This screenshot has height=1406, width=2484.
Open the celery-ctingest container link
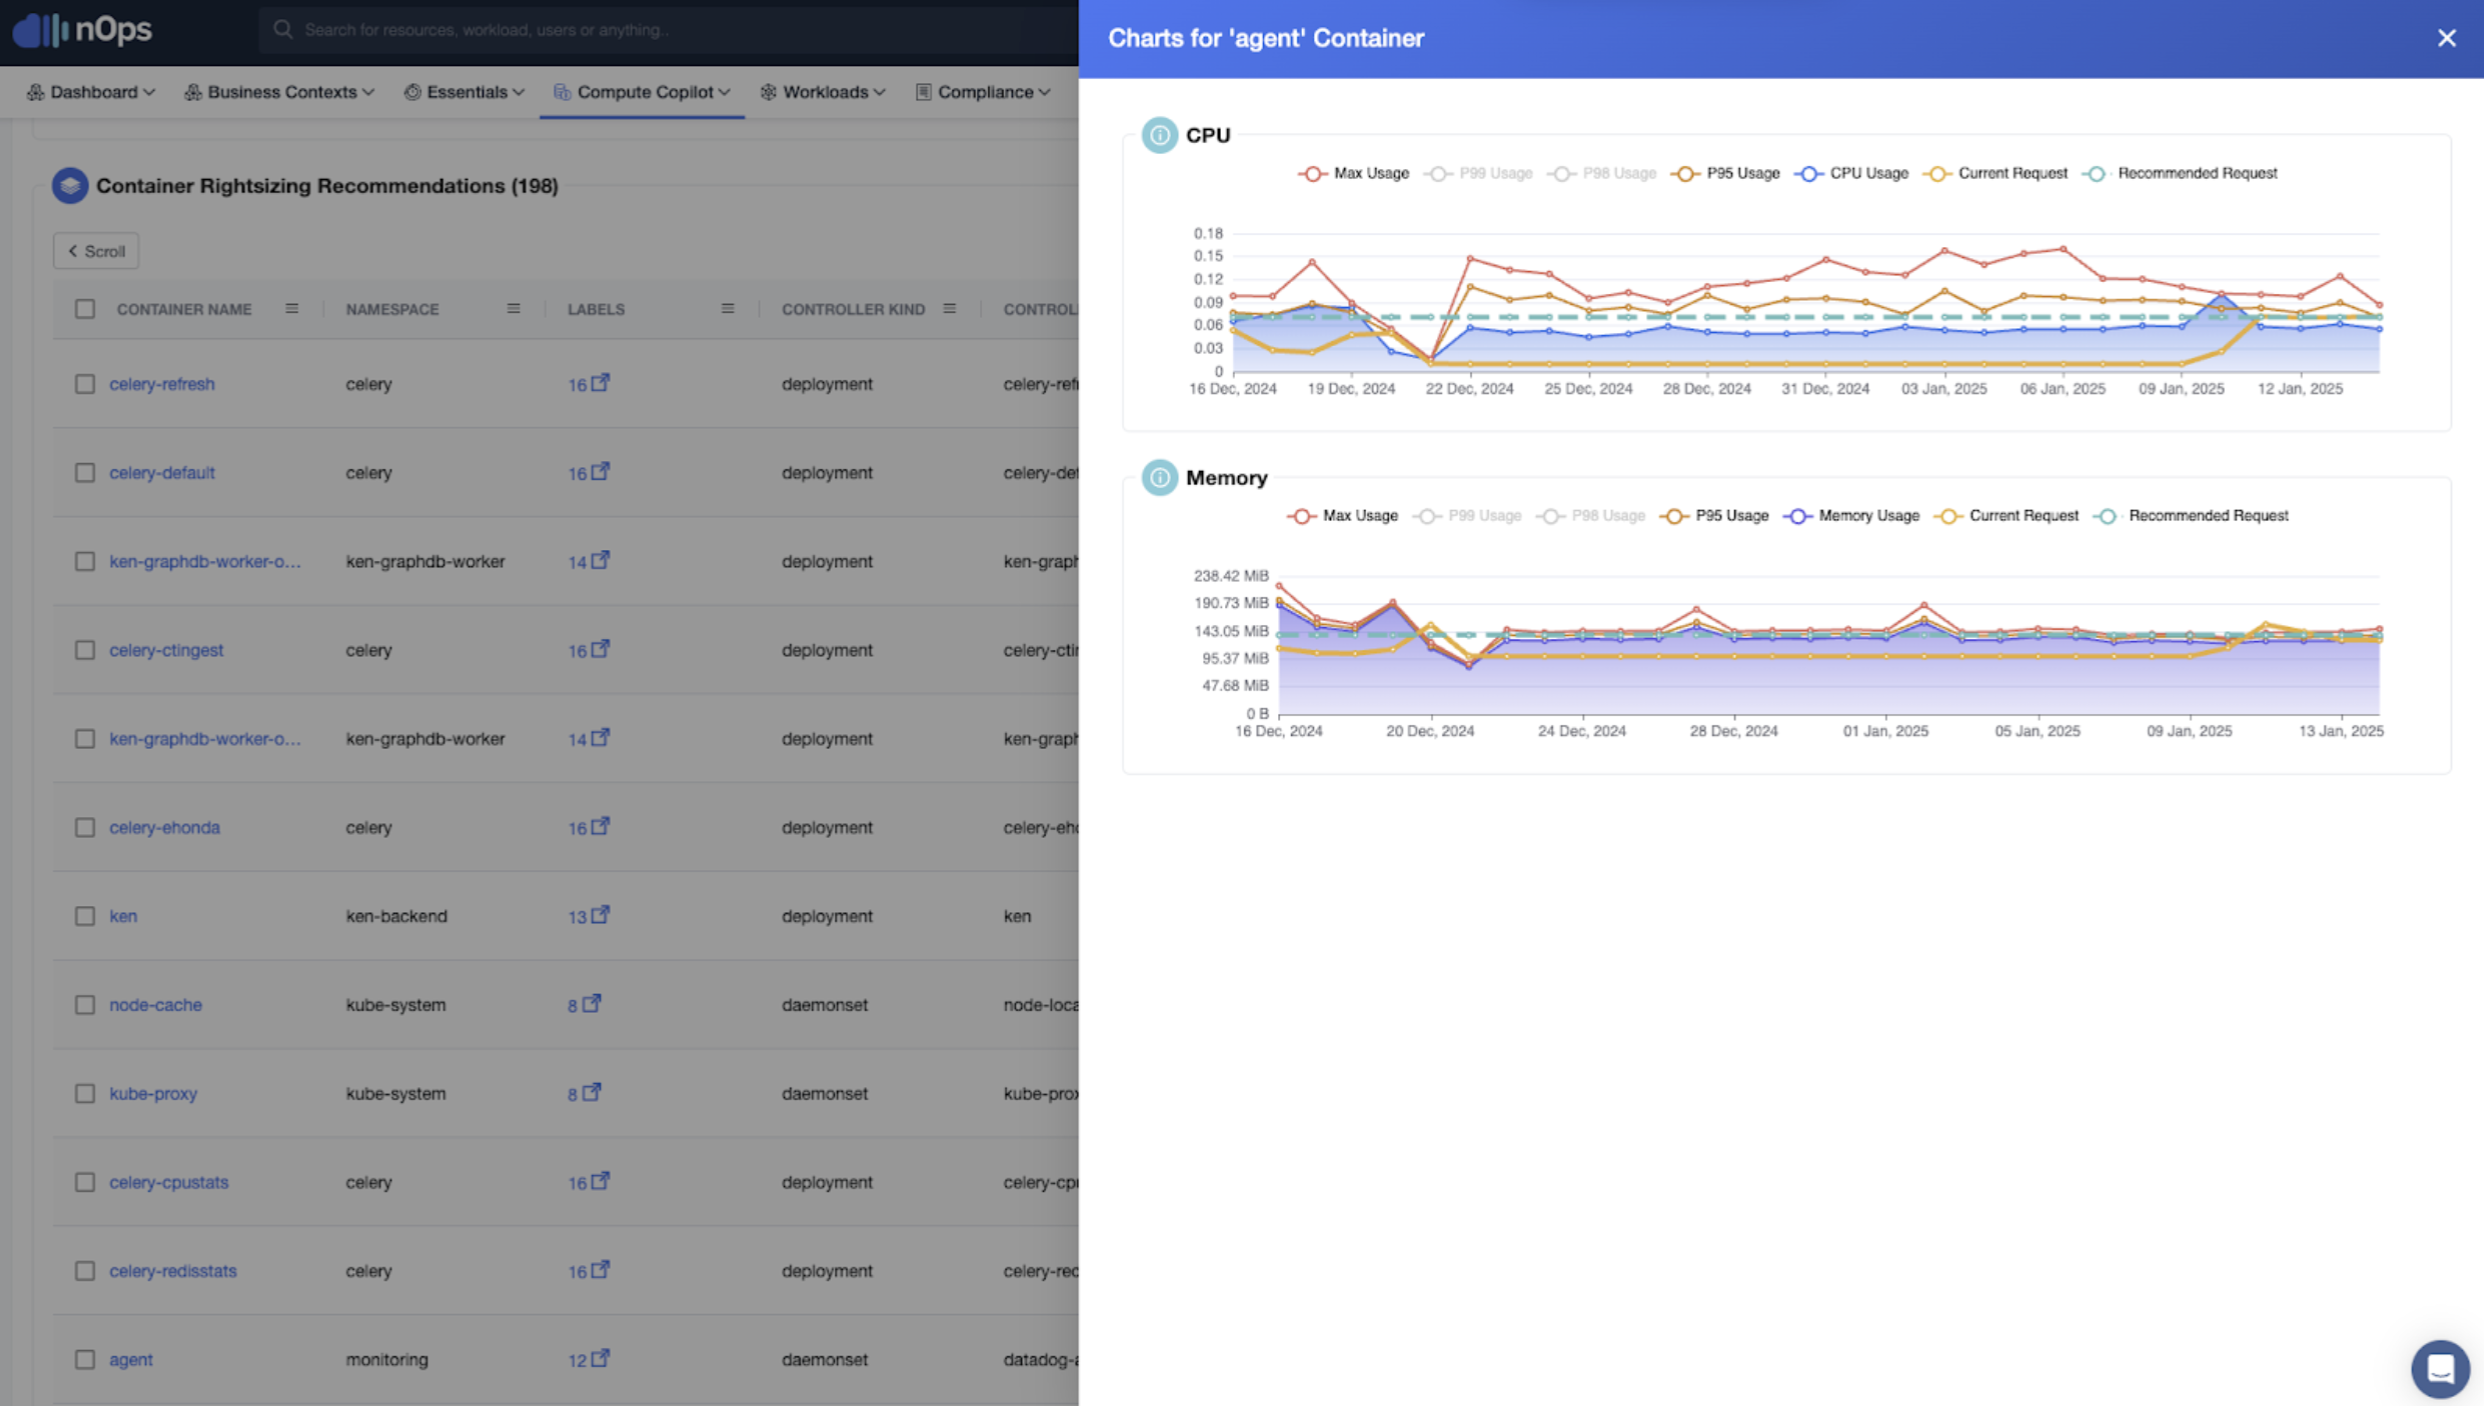(x=166, y=650)
